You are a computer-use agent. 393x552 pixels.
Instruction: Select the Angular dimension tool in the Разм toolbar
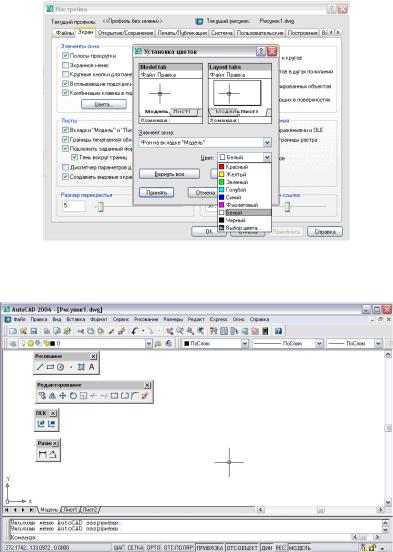click(x=53, y=454)
